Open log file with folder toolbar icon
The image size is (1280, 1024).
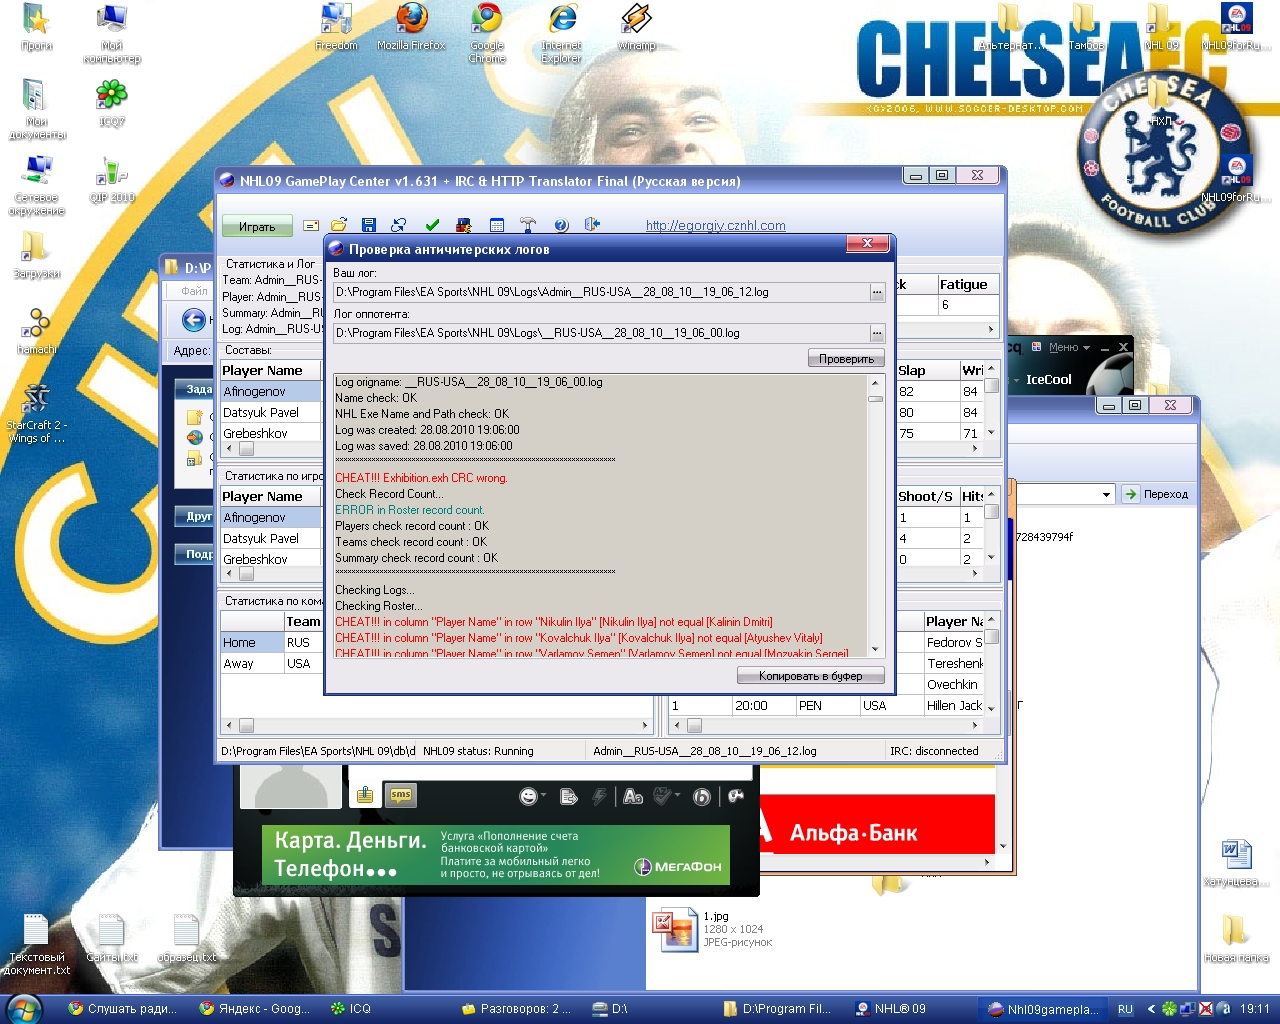coord(339,225)
